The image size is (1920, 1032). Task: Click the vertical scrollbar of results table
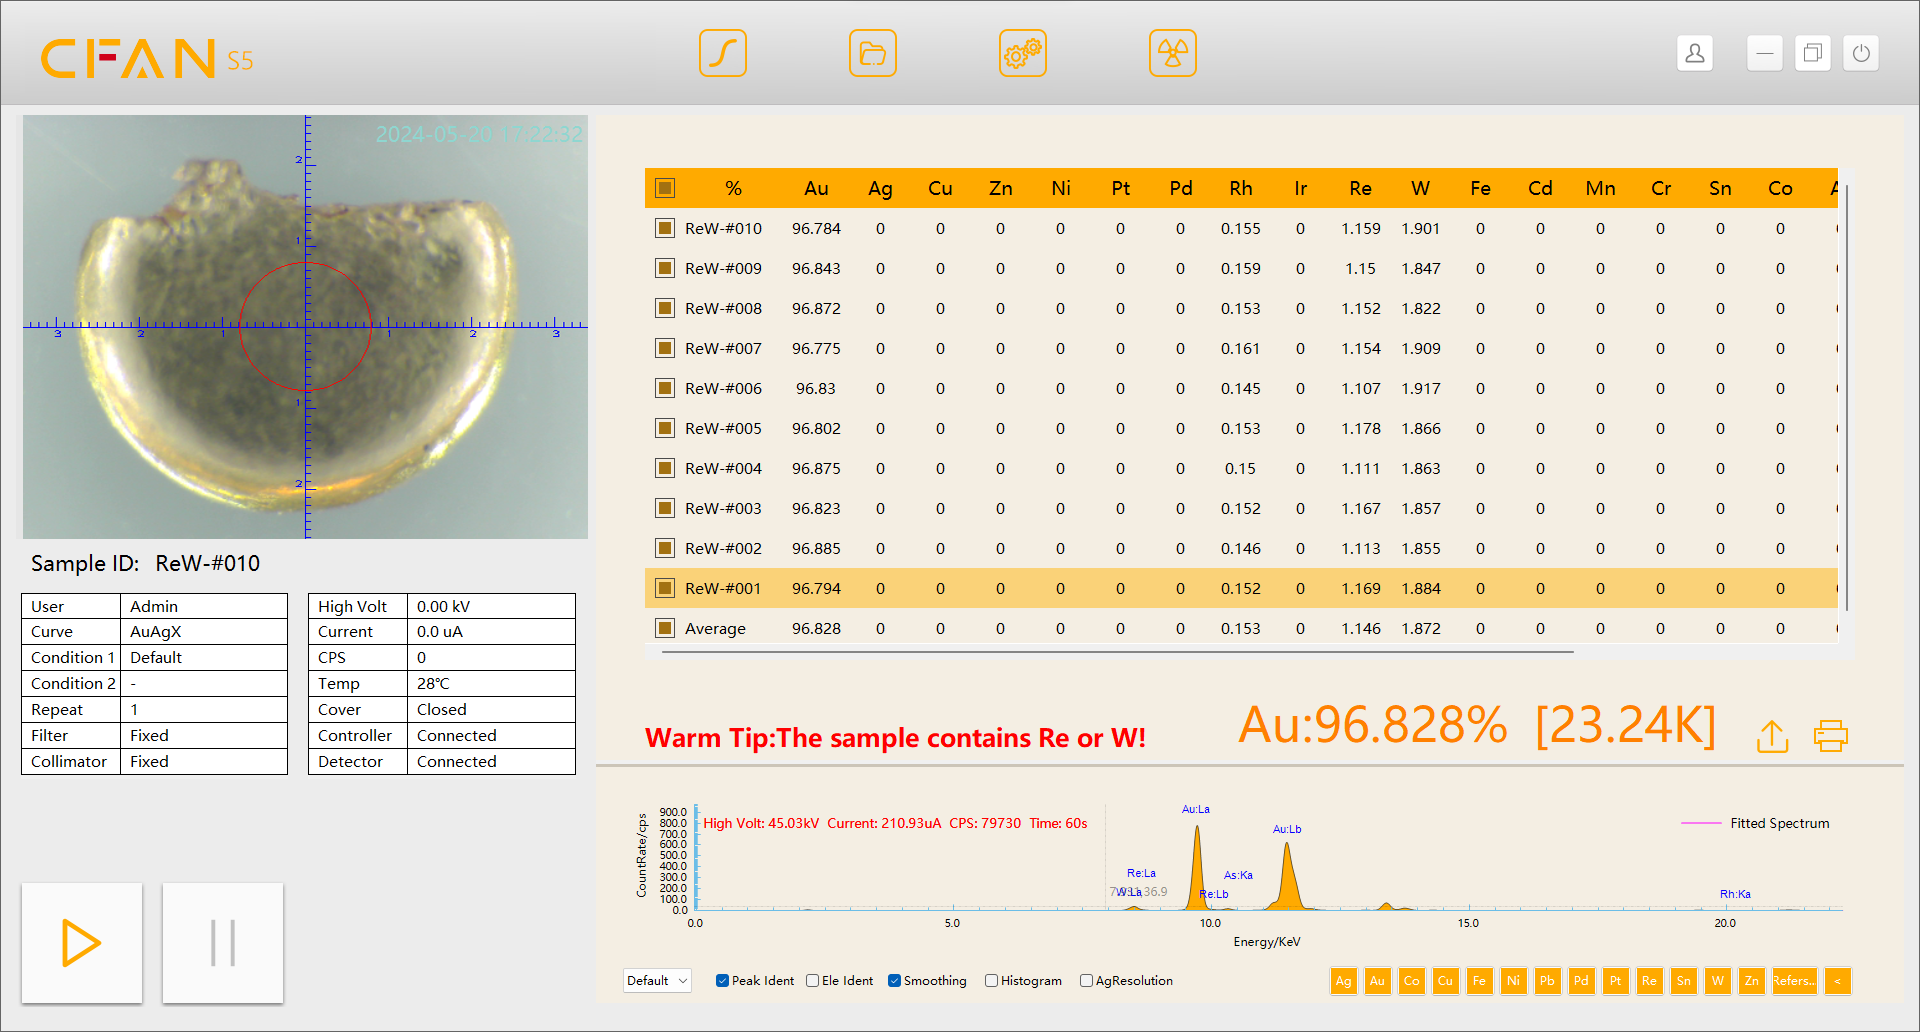(1846, 397)
